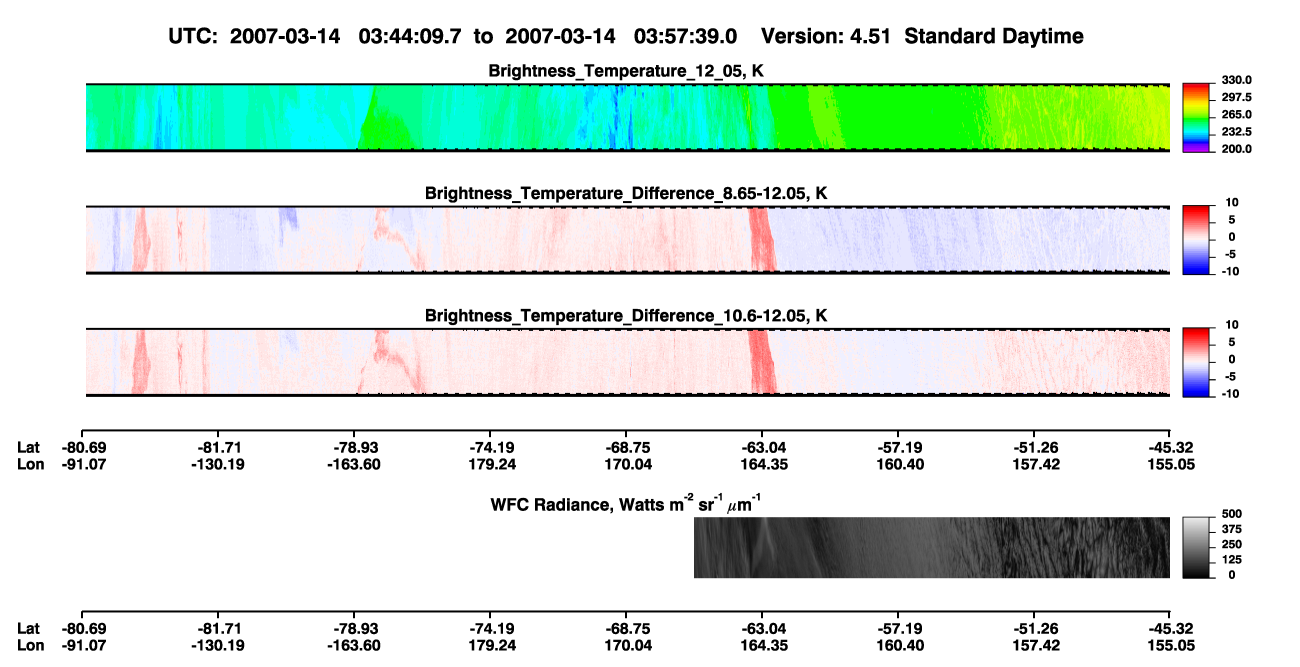Viewport: 1300px width, 667px height.
Task: Click 'Version: 4.51' in the header
Action: (x=830, y=36)
